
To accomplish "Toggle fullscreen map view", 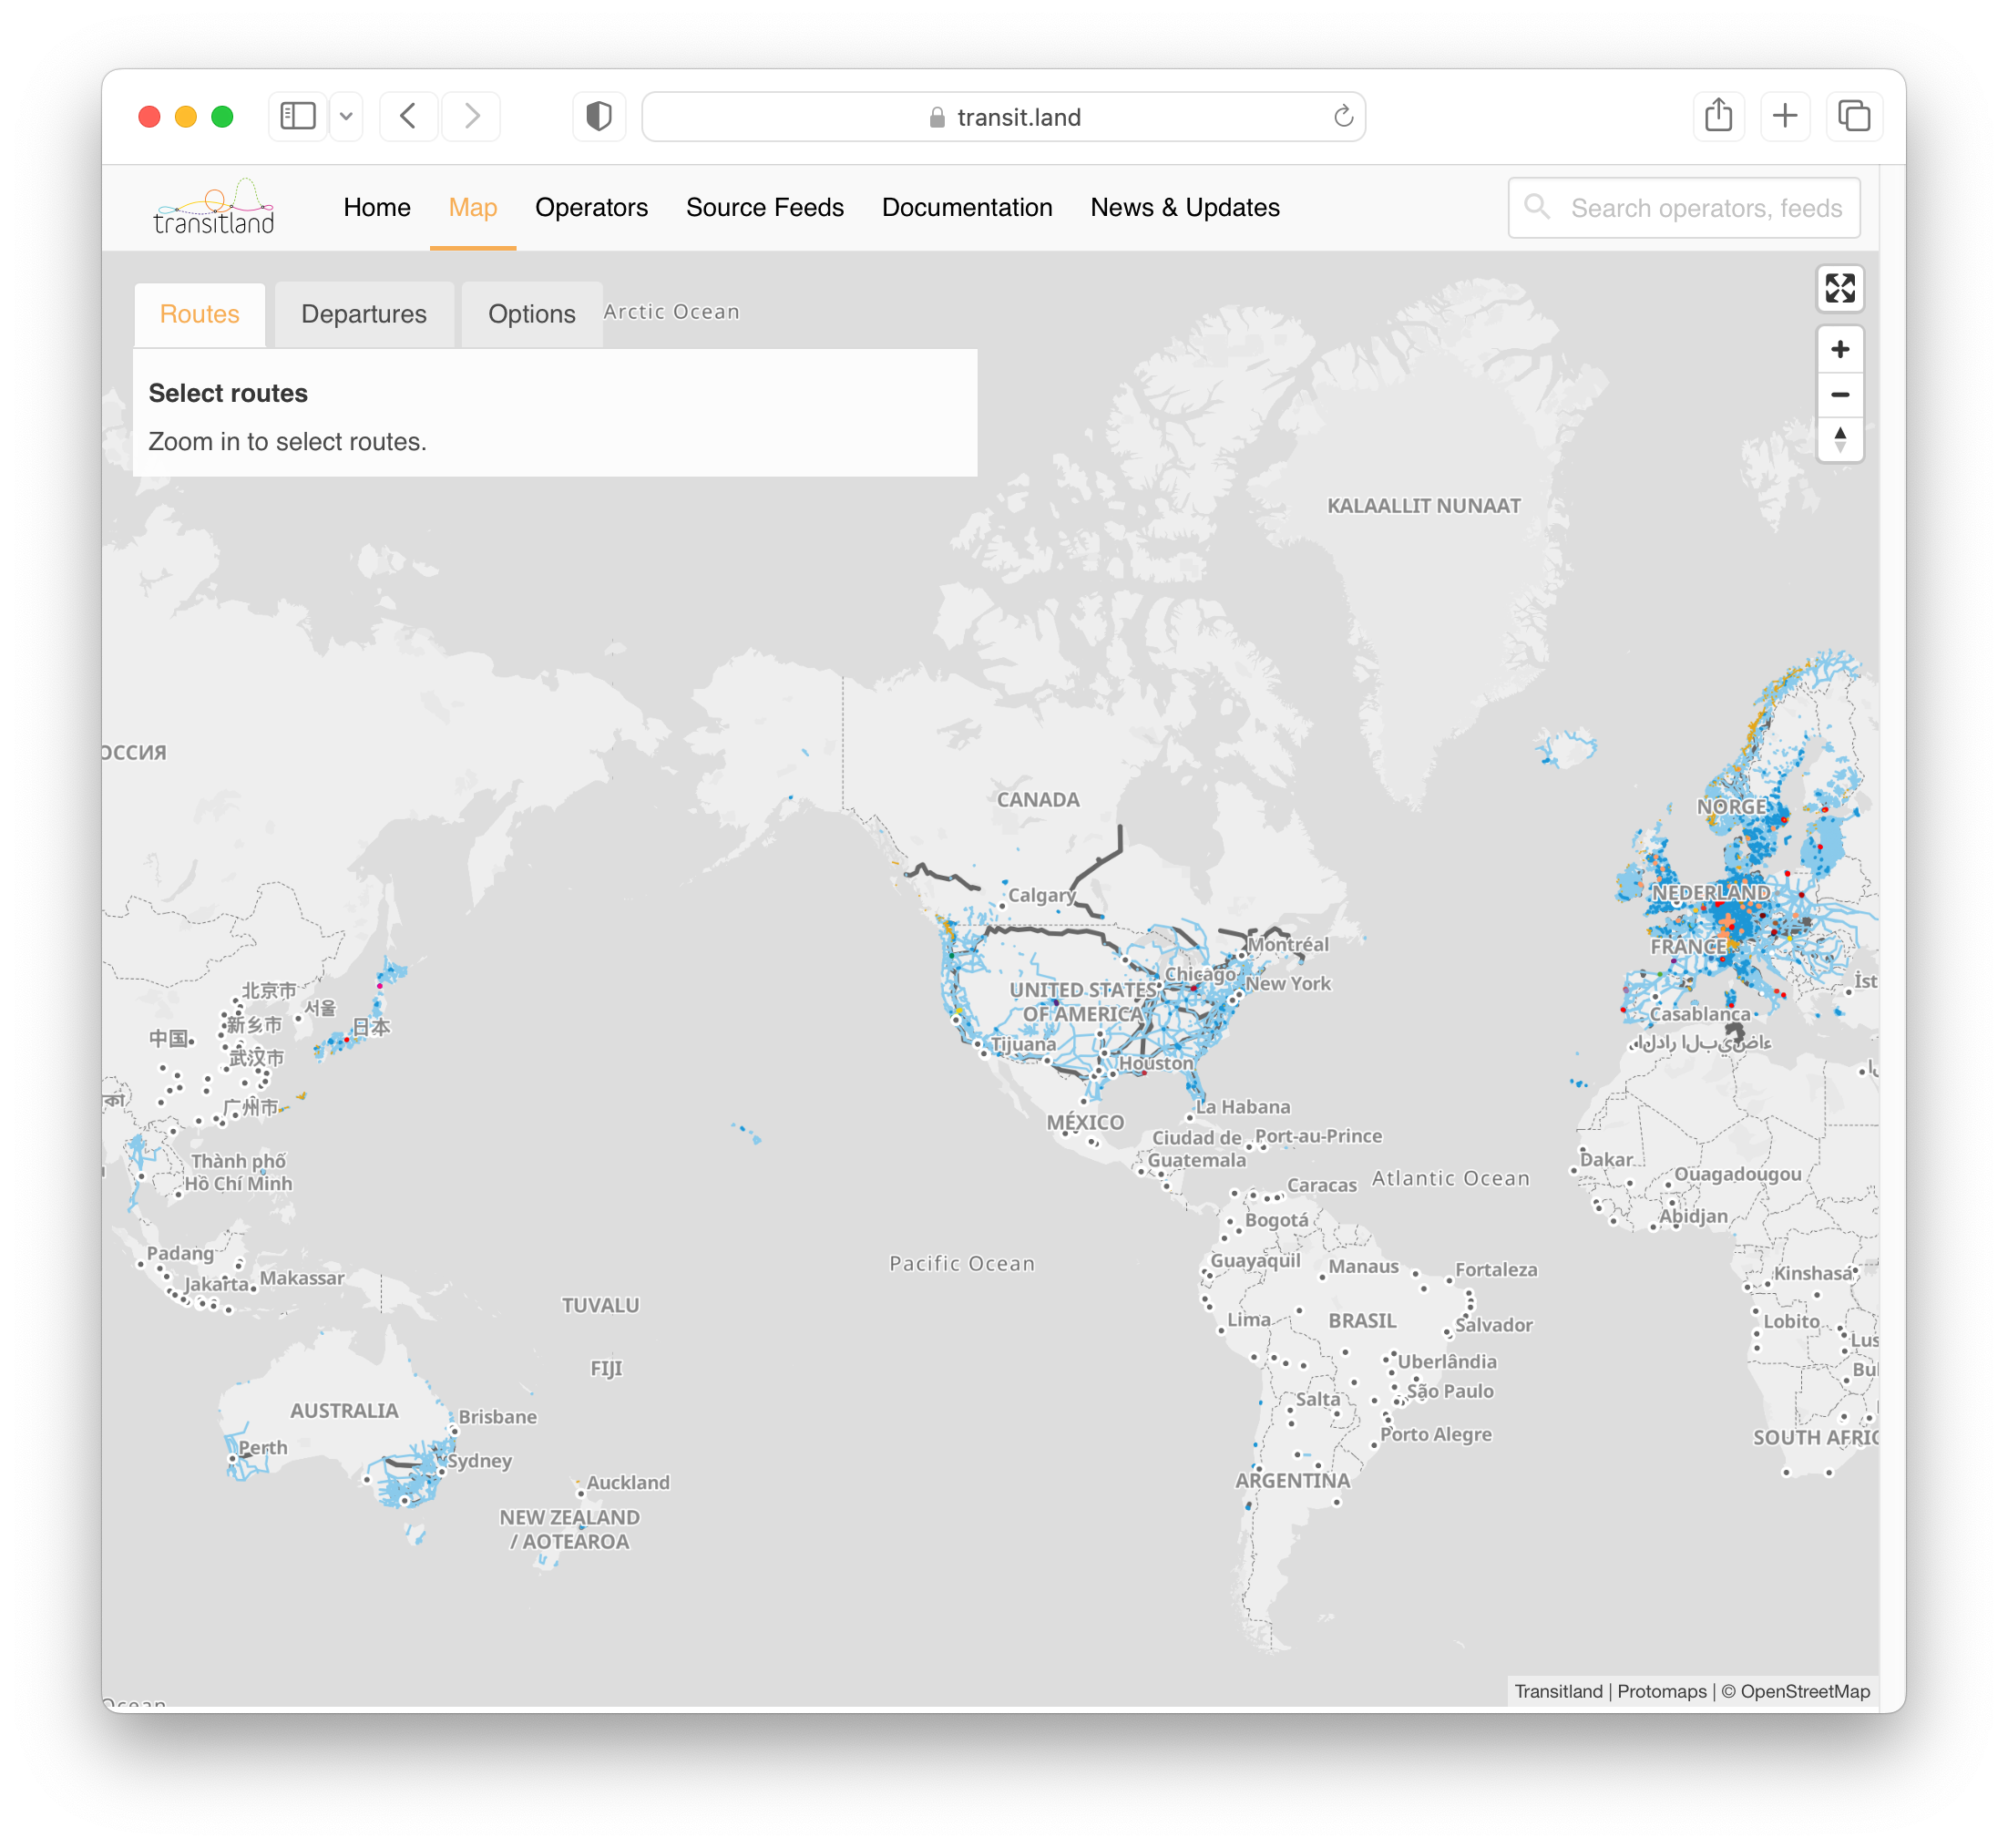I will [x=1839, y=288].
